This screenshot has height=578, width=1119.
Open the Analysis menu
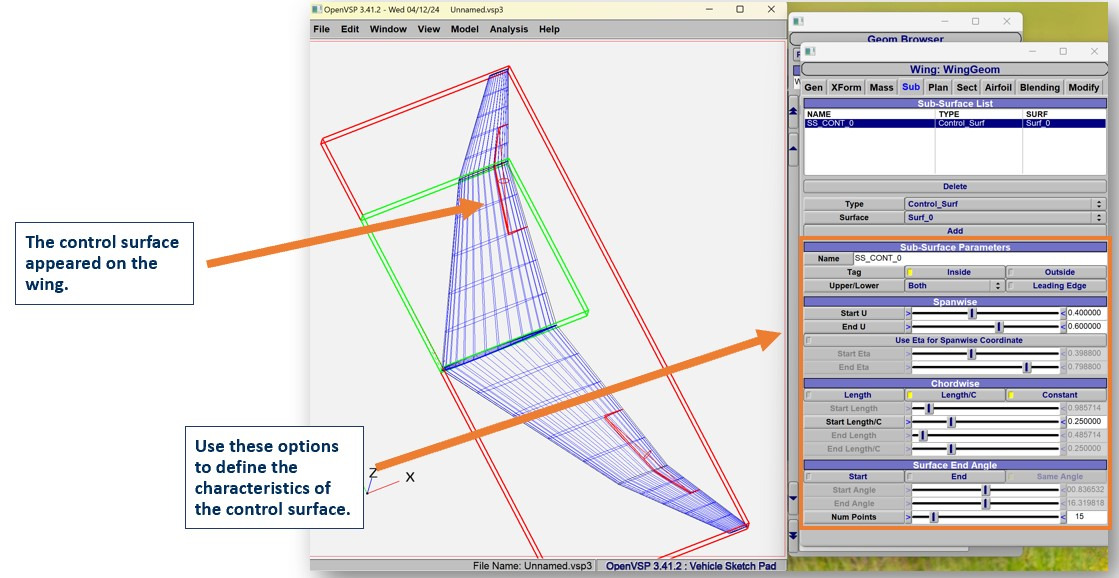508,29
